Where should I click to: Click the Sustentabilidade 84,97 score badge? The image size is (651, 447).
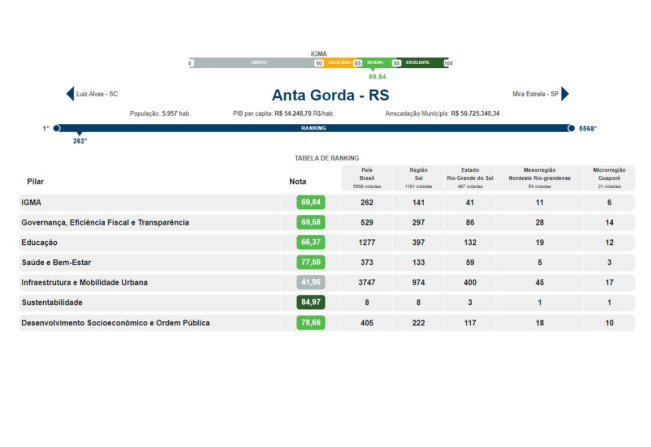coord(311,302)
